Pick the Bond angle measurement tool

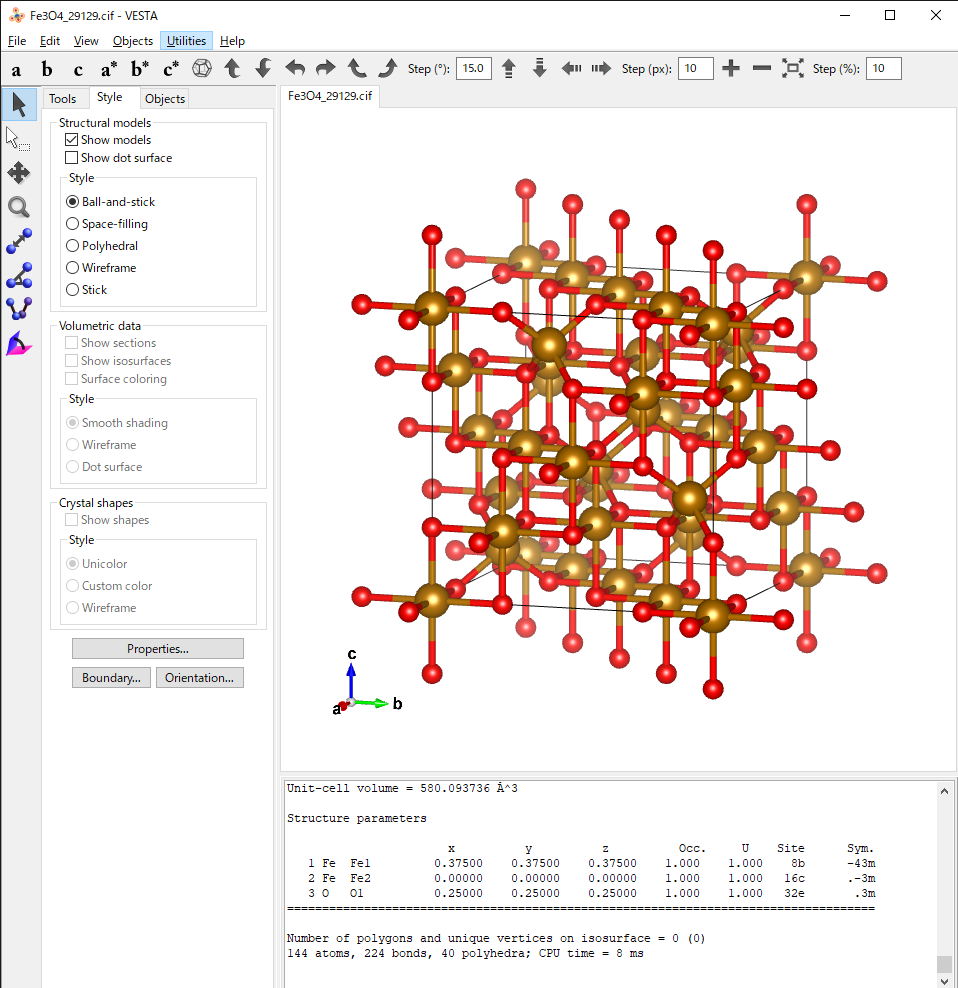tap(19, 275)
